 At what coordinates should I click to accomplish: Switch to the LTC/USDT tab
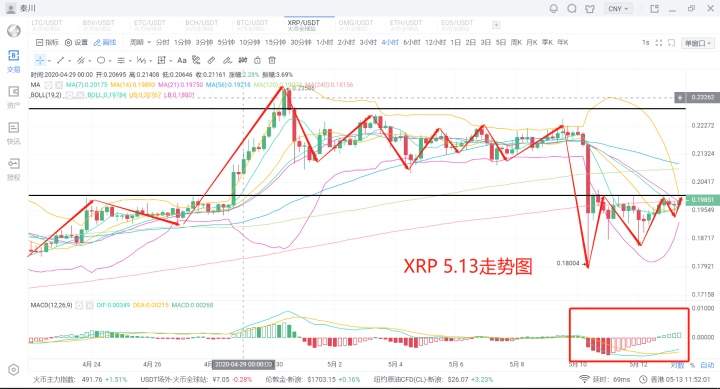[x=47, y=25]
